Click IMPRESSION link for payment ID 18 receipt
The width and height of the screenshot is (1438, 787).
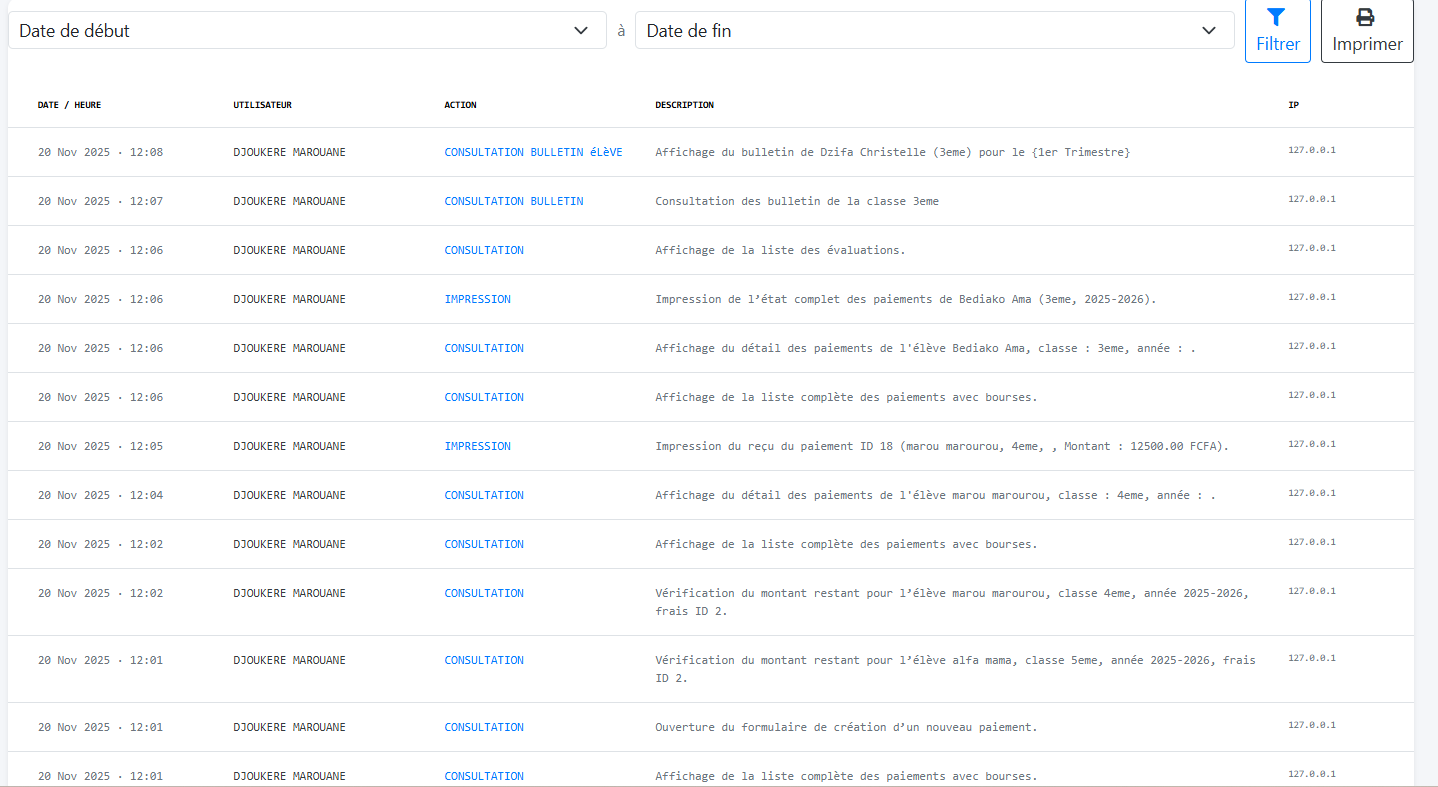point(477,446)
